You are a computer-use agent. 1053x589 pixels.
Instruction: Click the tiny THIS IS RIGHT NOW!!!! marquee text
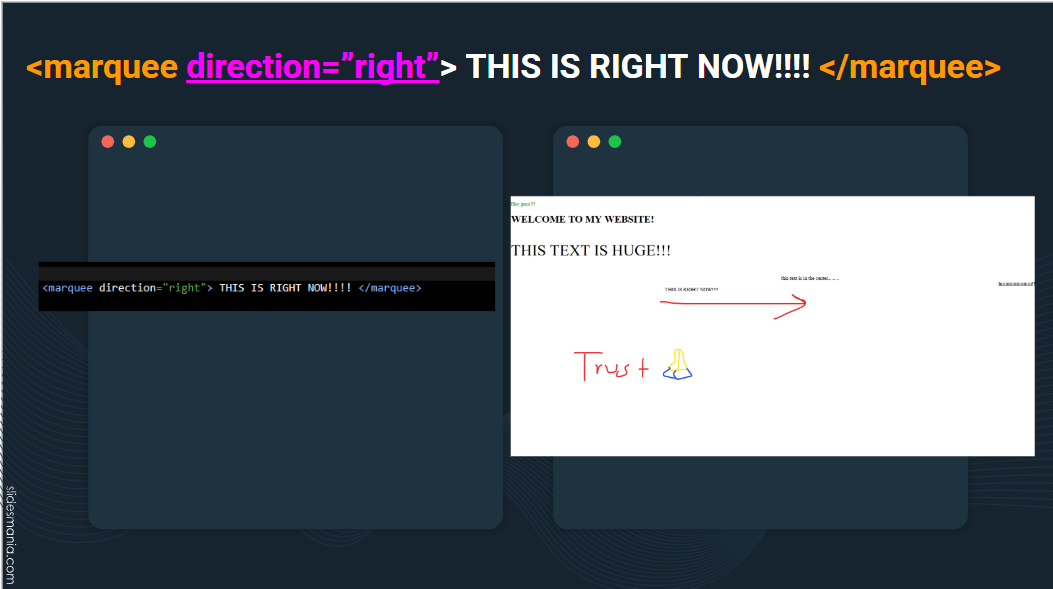692,289
